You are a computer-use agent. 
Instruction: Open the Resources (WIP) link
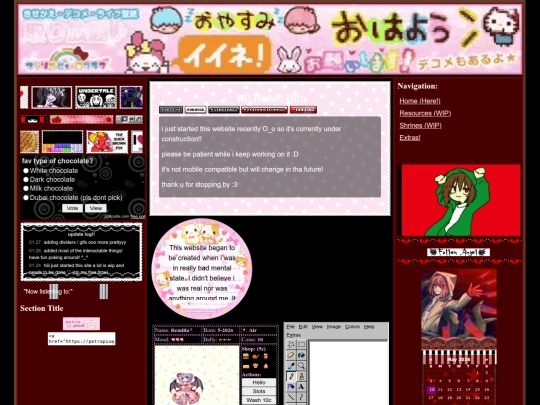[x=425, y=113]
